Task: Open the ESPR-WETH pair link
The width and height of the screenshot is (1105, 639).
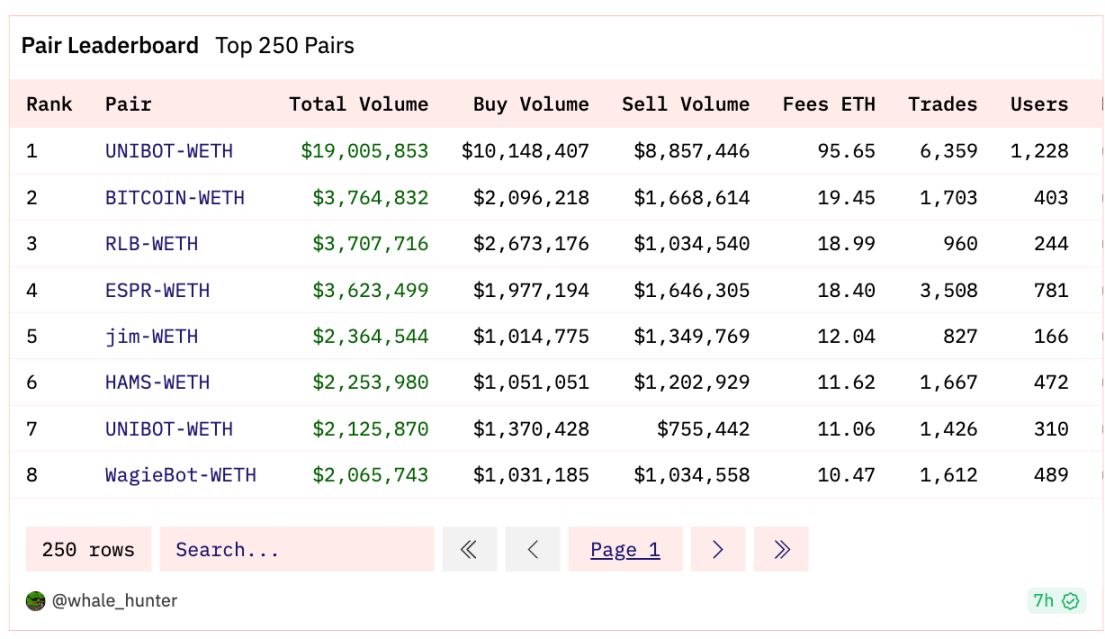Action: (157, 290)
